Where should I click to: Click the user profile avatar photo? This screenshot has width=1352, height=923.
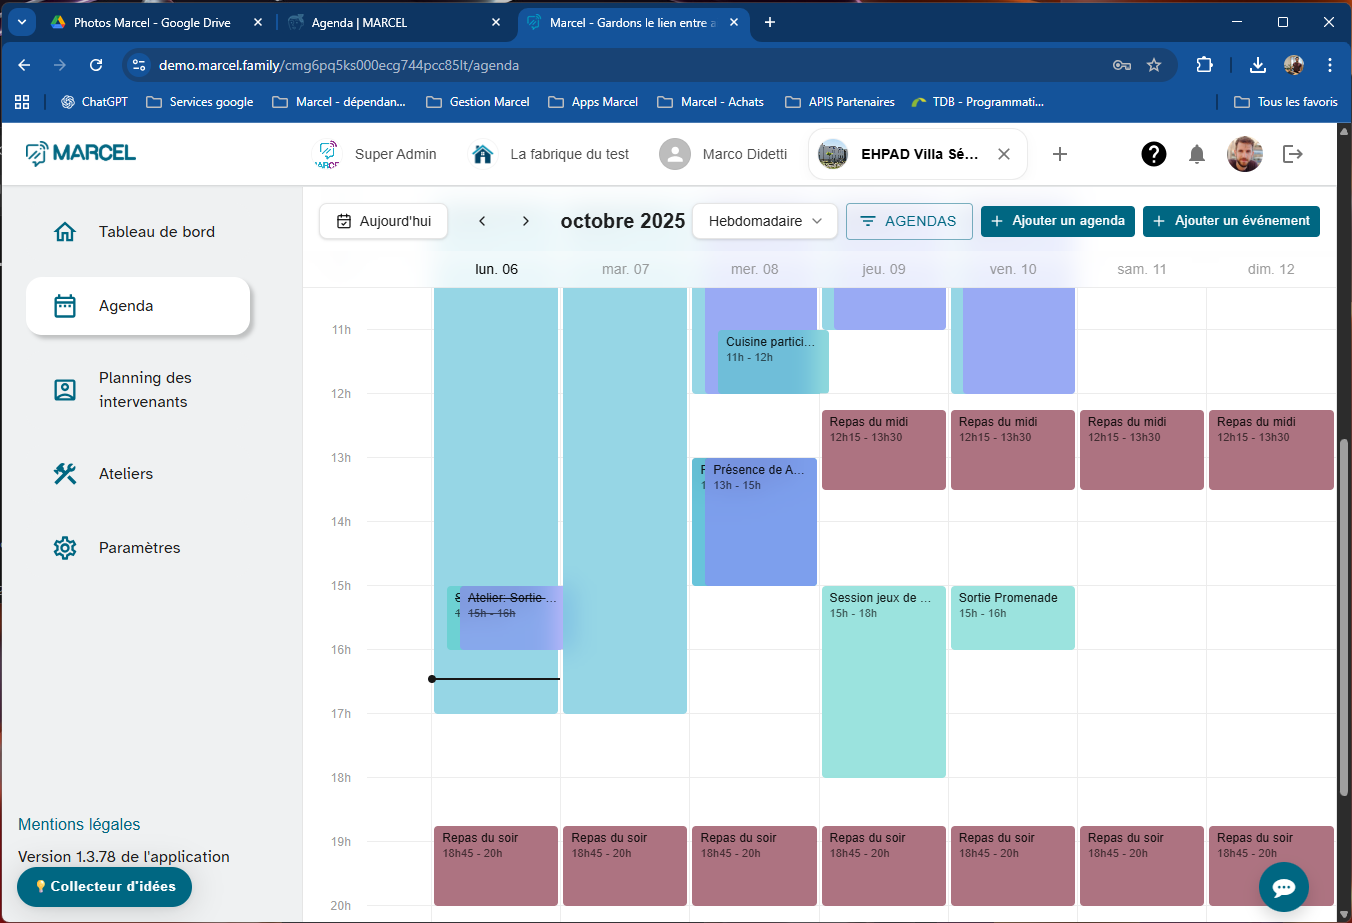point(1244,154)
